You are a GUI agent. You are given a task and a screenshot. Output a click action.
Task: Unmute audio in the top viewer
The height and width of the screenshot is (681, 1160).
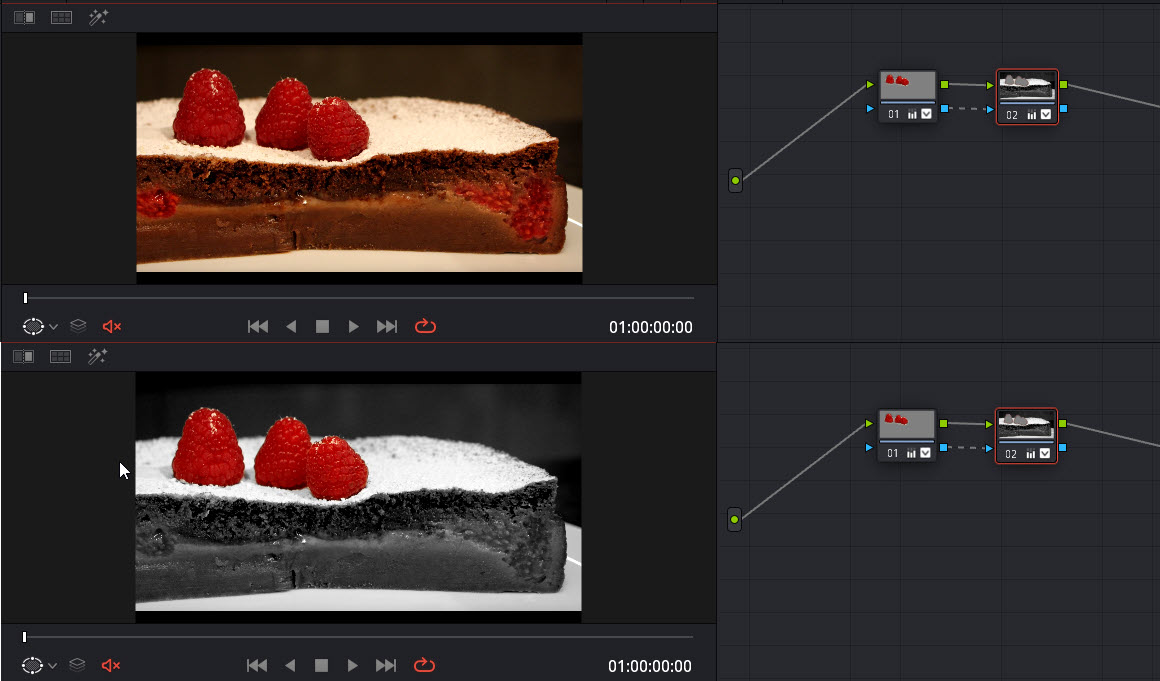tap(111, 327)
